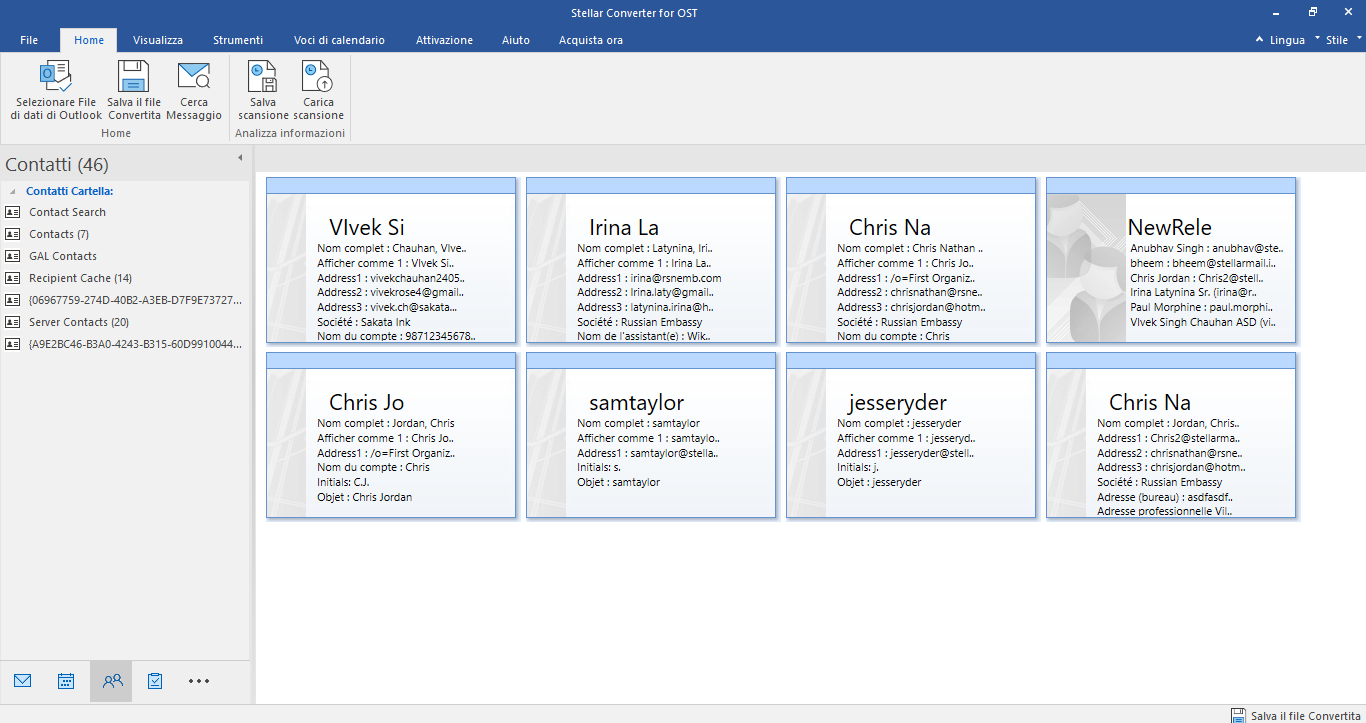The image size is (1366, 723).
Task: Click 'Objet : jesseryder' text
Action: pyautogui.click(x=879, y=482)
